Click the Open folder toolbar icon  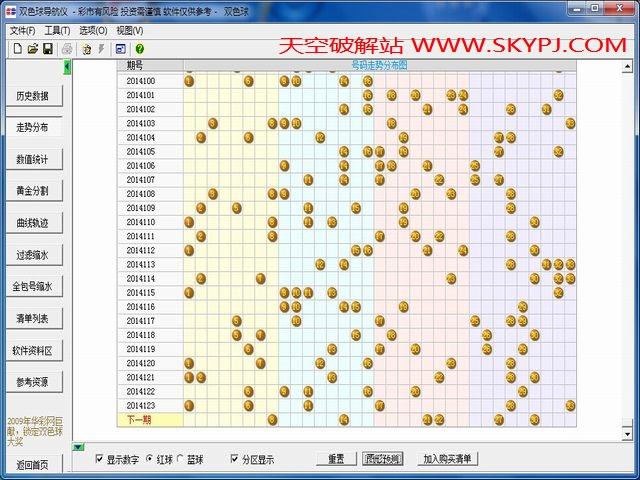[32, 48]
